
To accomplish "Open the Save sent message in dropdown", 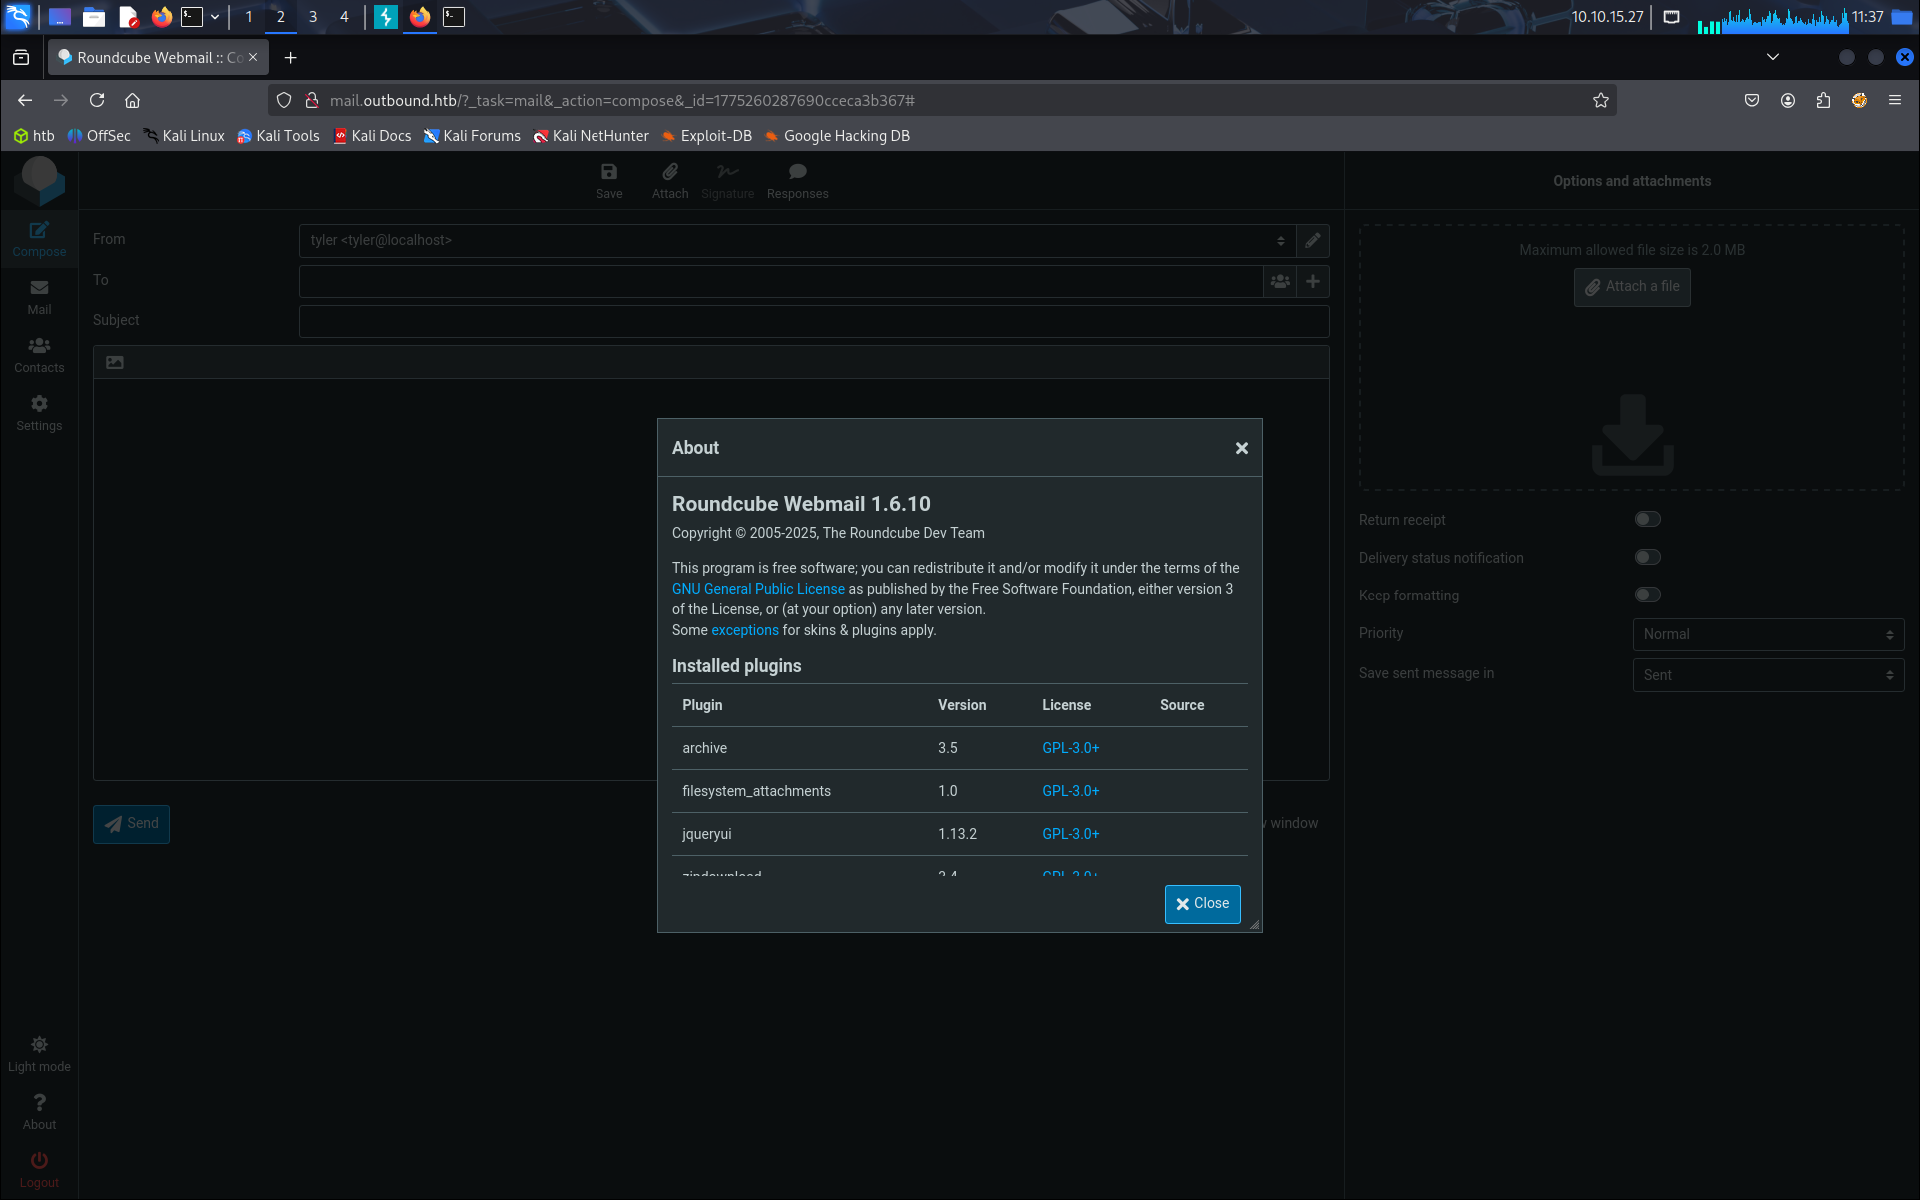I will click(1767, 675).
